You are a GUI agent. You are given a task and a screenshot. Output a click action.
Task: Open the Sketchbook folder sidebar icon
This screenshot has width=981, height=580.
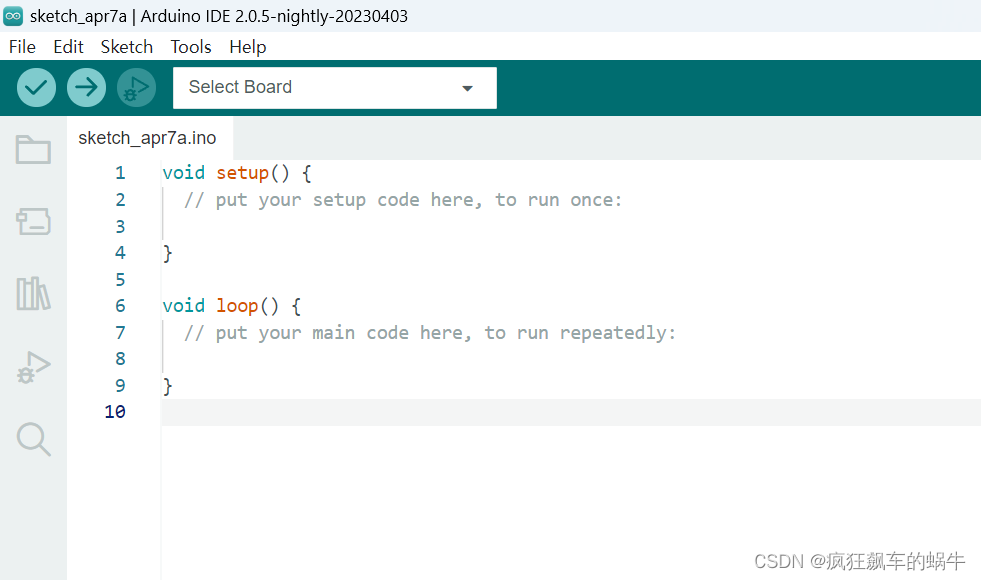click(33, 150)
